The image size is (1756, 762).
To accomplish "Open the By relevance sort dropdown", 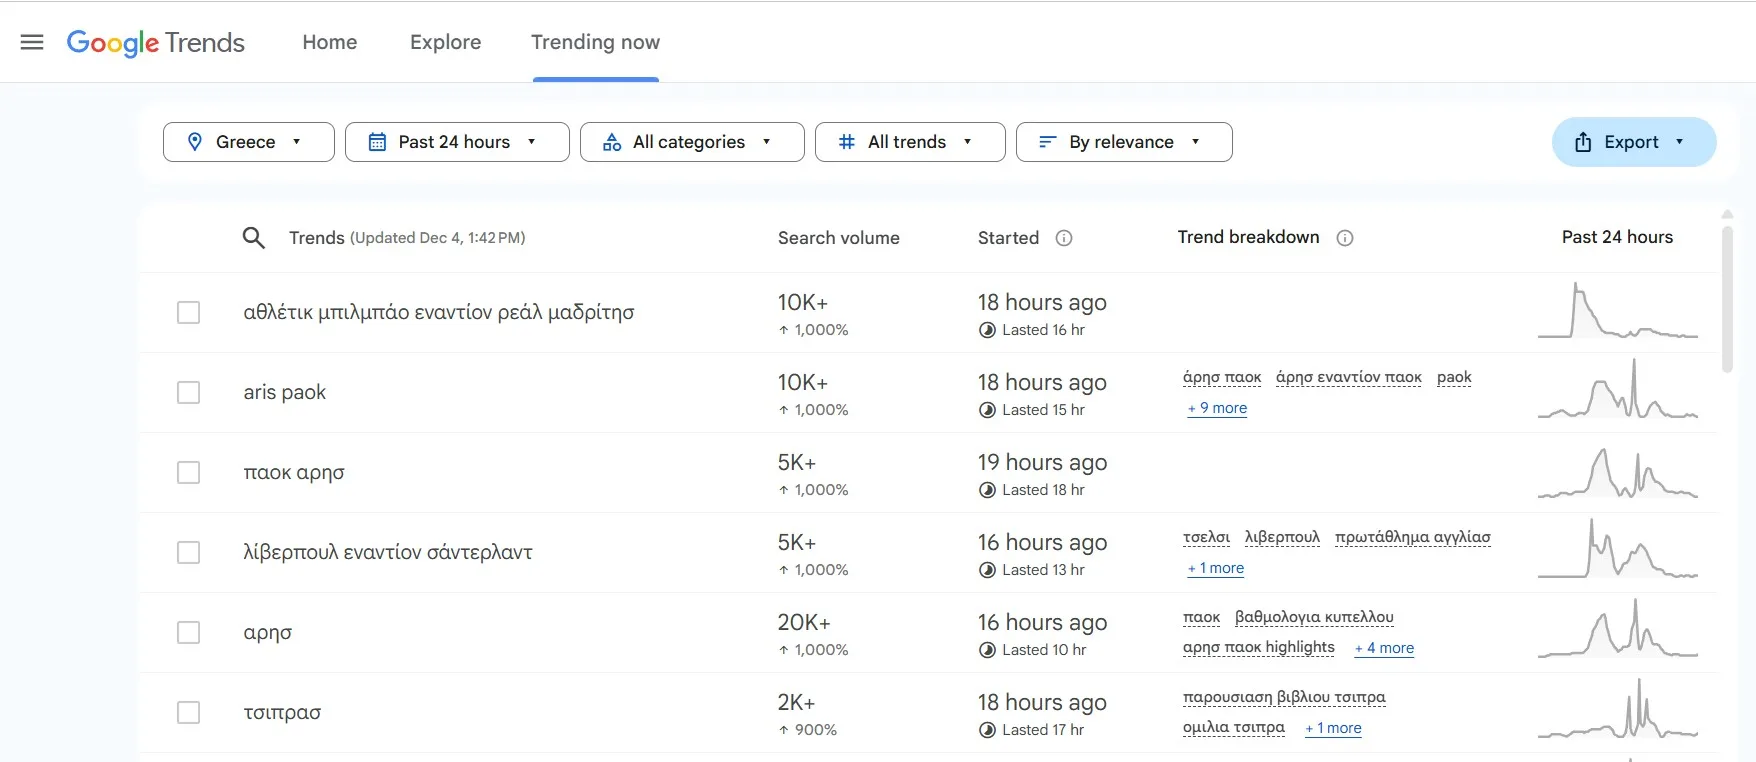I will pyautogui.click(x=1123, y=142).
